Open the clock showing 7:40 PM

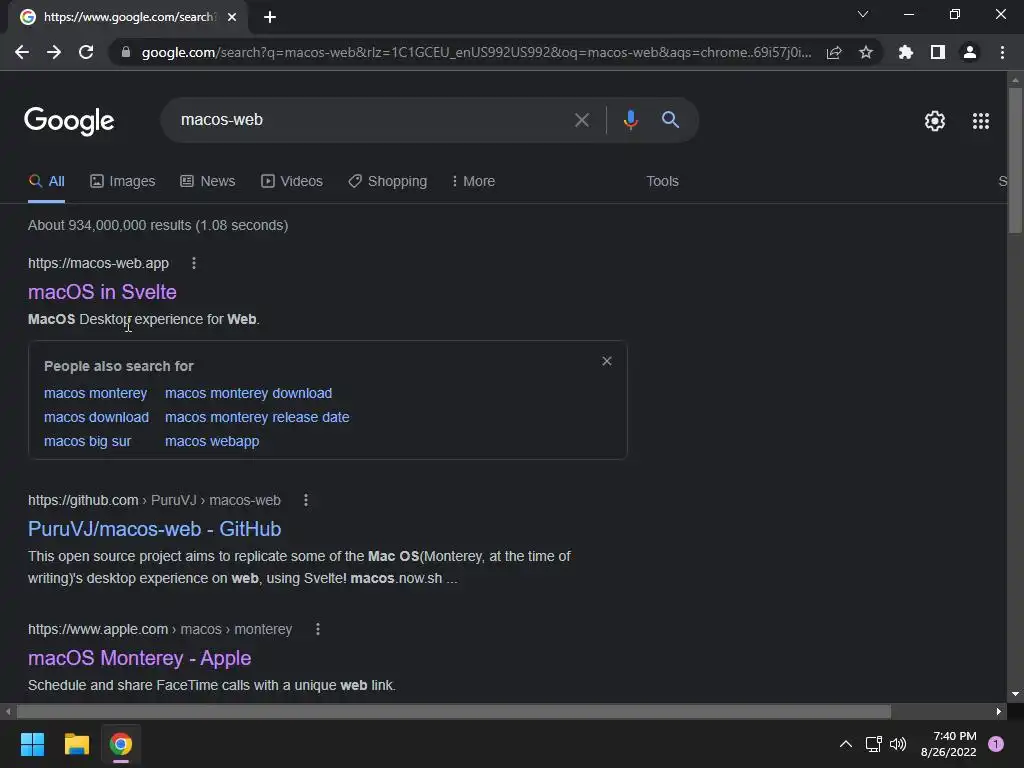[x=948, y=744]
